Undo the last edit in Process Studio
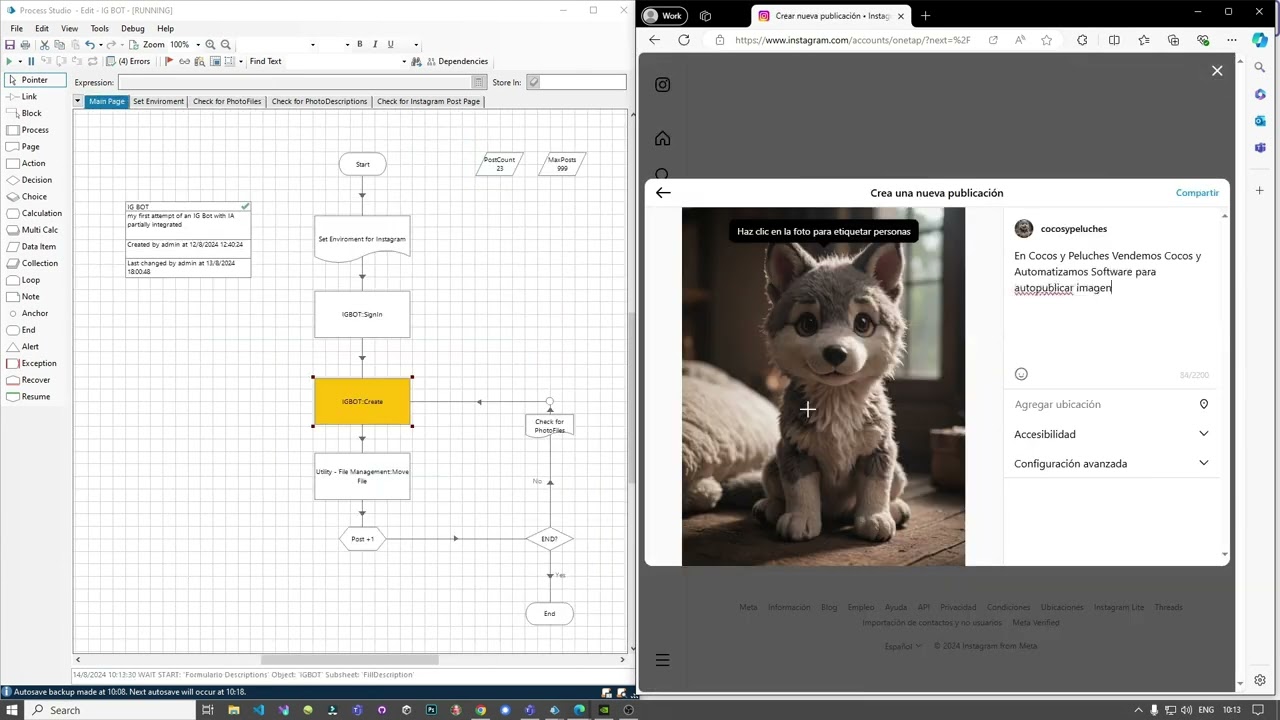Screen dimensions: 1280x720 (x=90, y=45)
